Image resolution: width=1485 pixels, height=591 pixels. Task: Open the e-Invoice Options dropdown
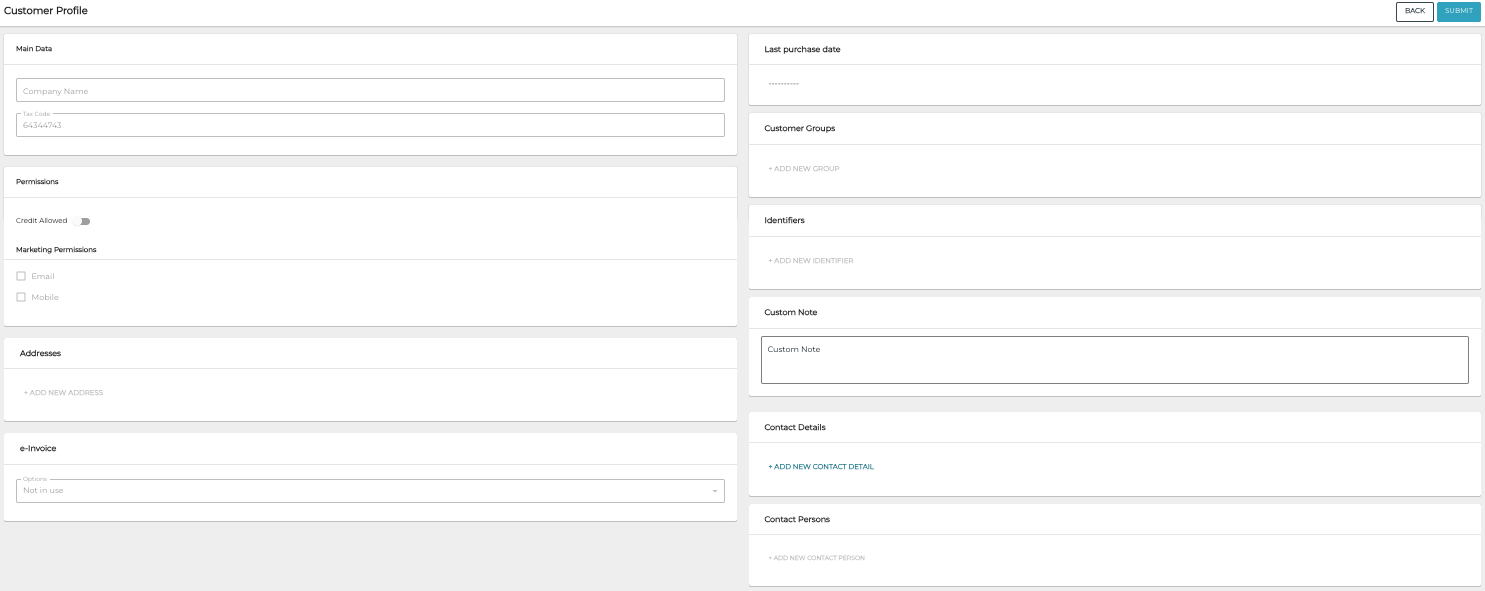click(x=370, y=489)
